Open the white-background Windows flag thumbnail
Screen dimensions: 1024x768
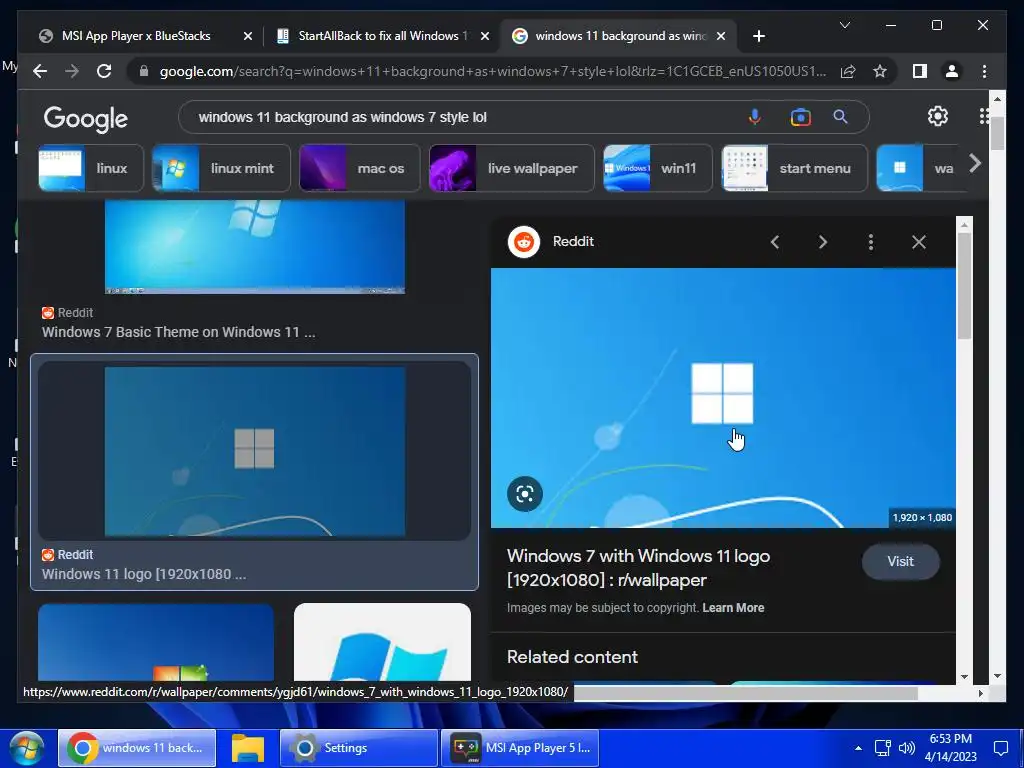[382, 642]
